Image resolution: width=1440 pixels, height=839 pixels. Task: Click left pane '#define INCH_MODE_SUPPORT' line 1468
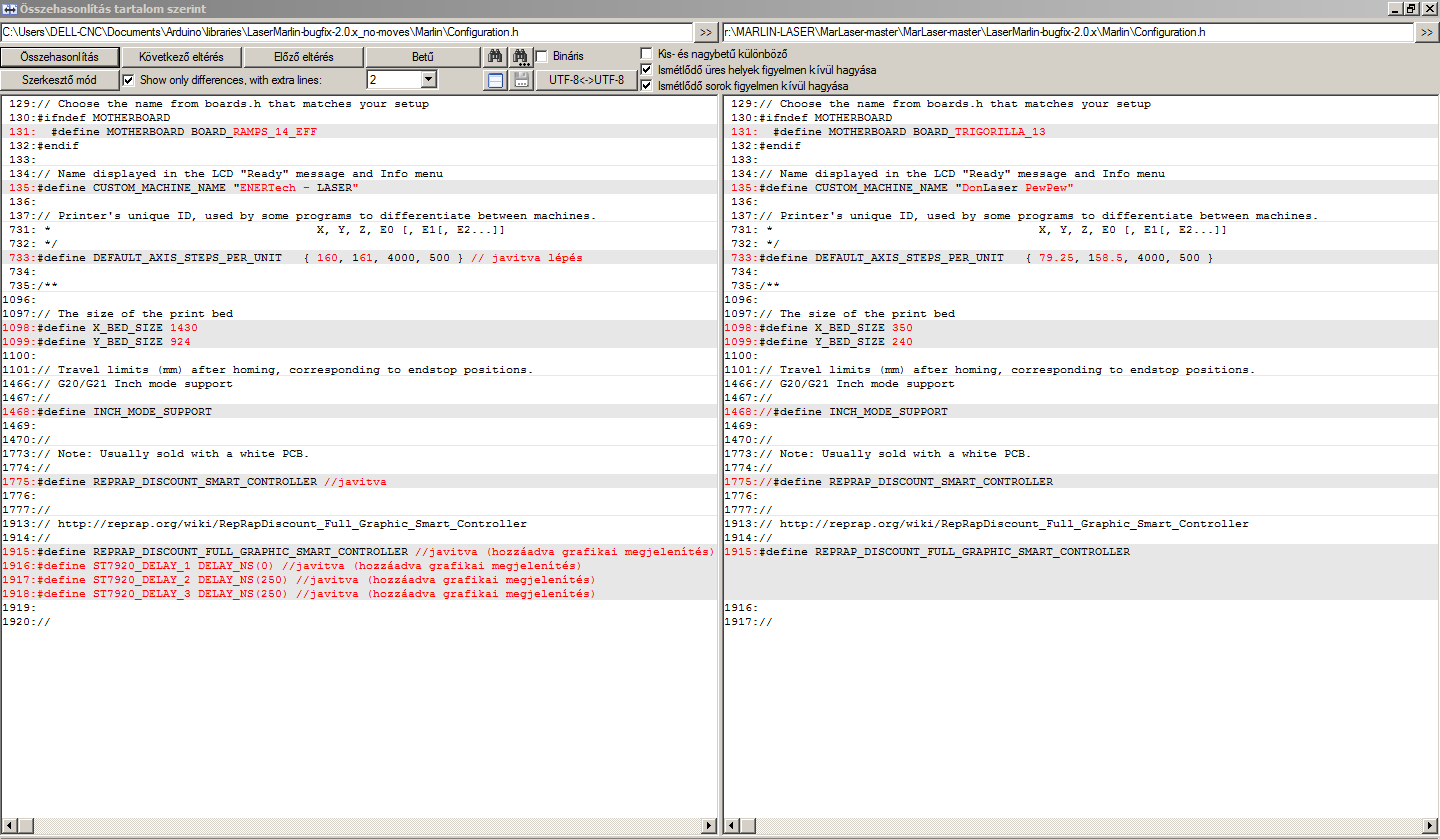pyautogui.click(x=359, y=411)
